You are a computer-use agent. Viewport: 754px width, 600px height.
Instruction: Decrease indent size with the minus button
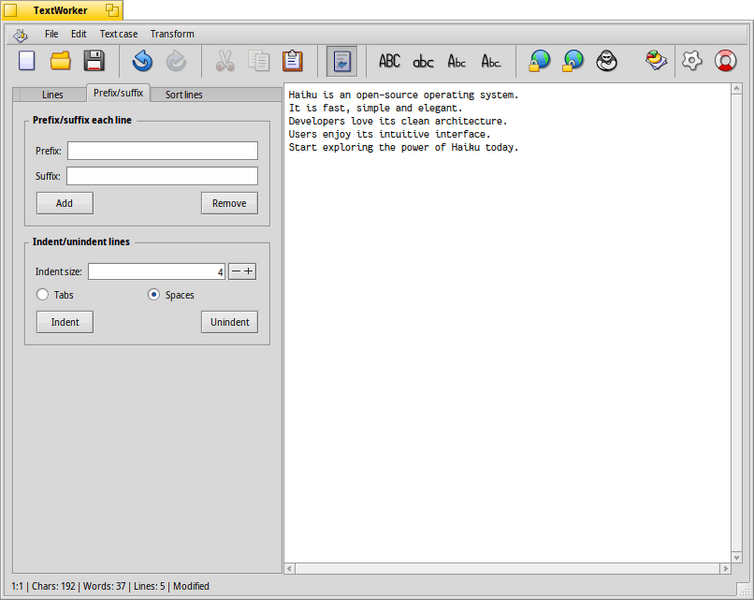[236, 272]
